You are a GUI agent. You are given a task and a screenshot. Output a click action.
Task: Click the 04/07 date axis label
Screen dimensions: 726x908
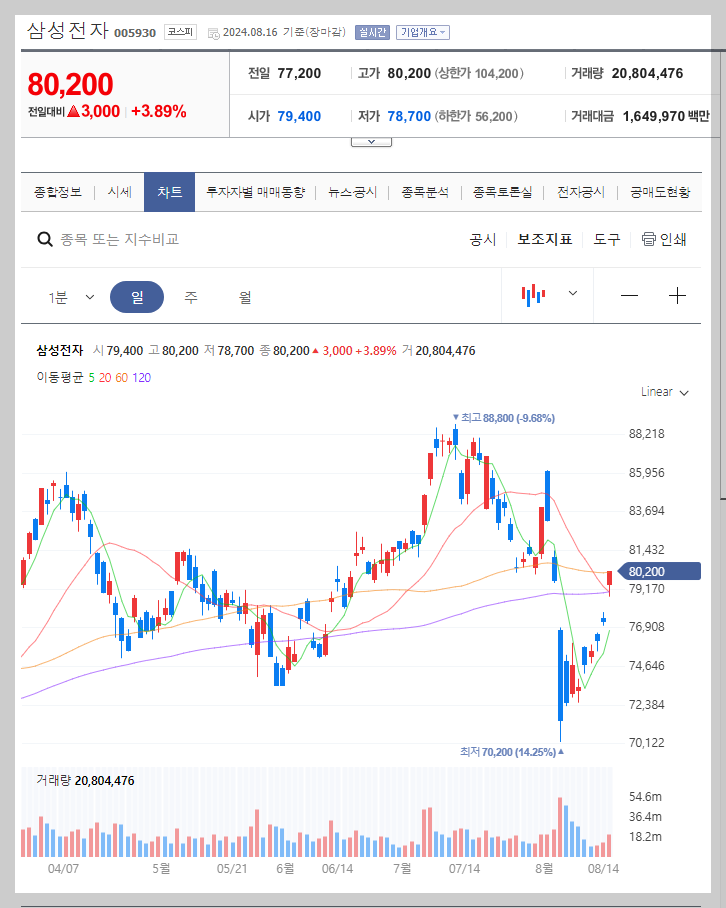coord(63,869)
